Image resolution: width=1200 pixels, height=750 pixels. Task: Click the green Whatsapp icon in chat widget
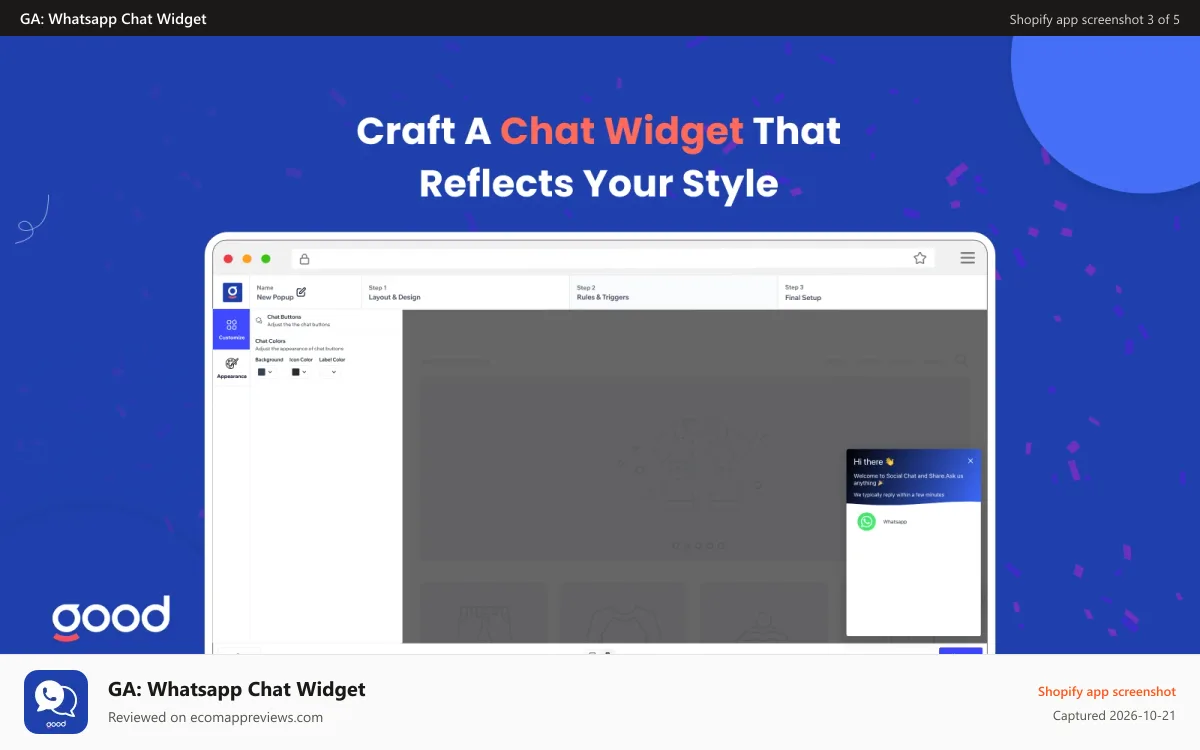866,522
